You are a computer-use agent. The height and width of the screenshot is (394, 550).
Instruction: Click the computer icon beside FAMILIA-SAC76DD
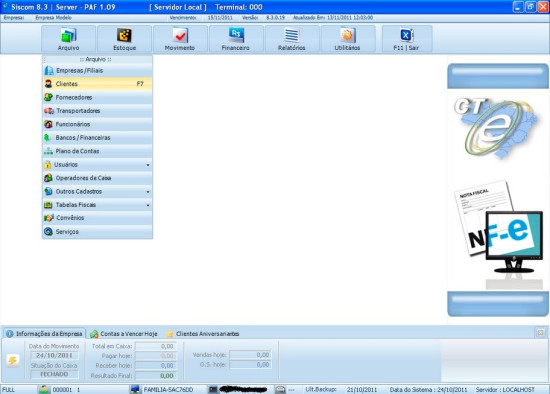tap(135, 389)
